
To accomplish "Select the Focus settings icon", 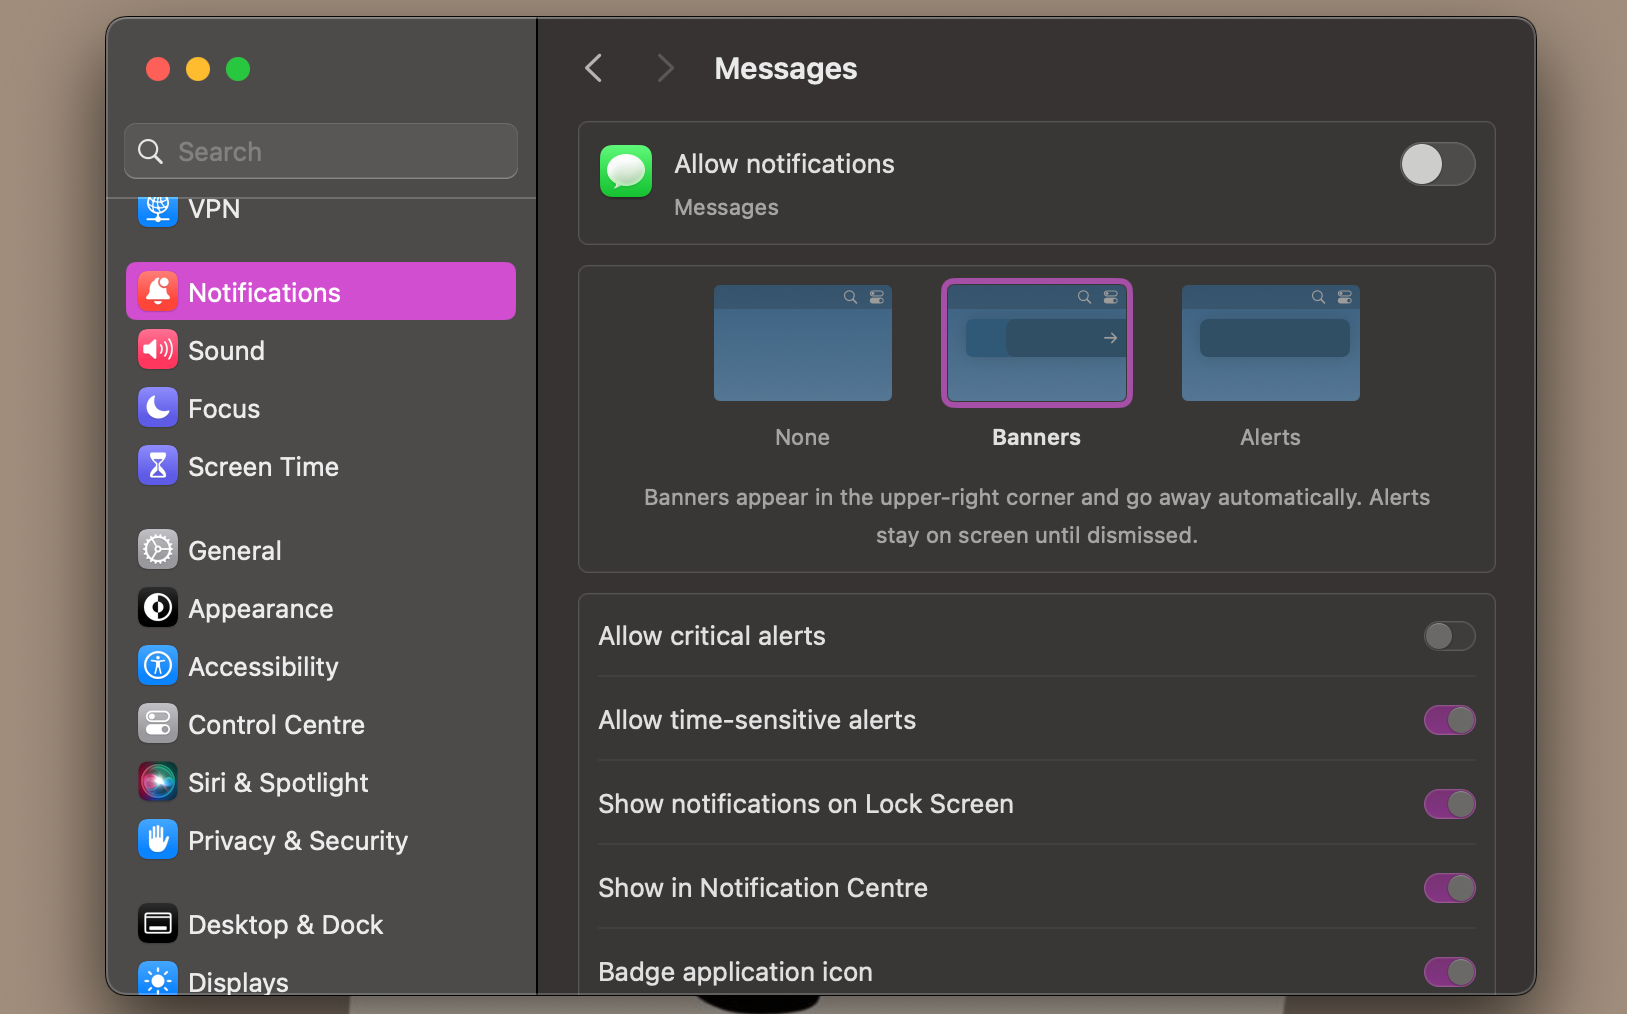I will tap(157, 407).
